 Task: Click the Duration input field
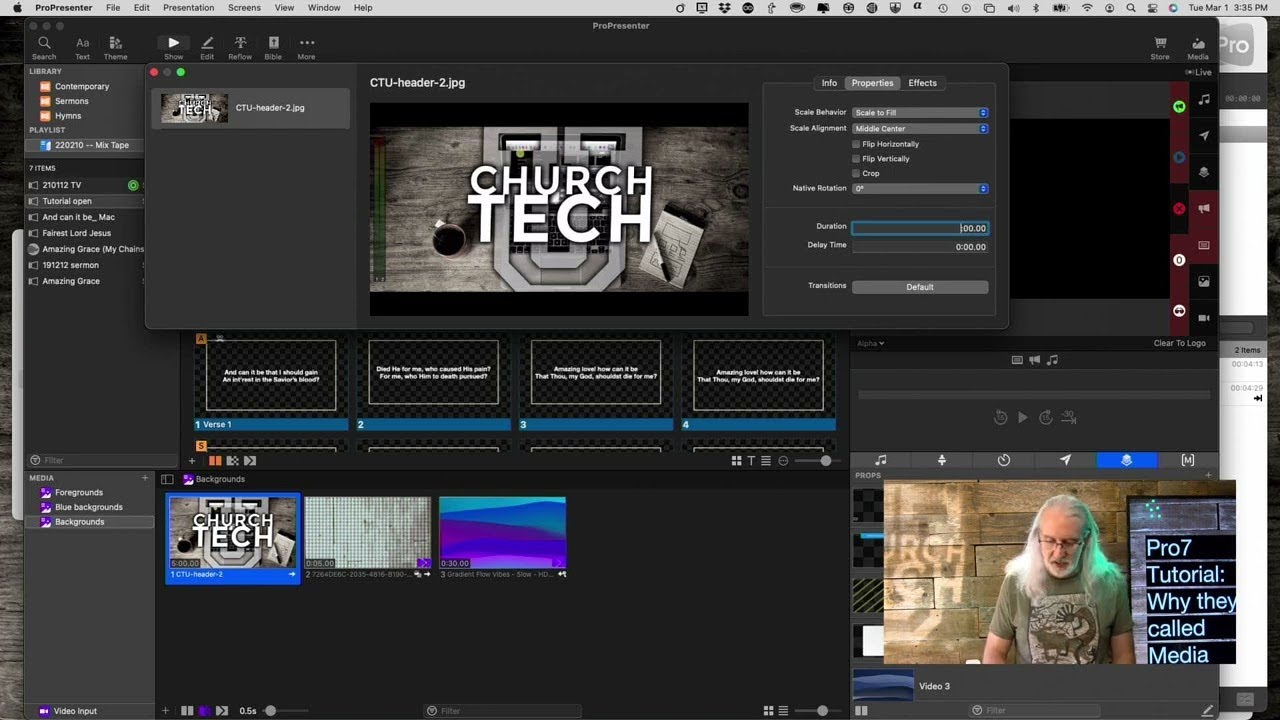920,228
